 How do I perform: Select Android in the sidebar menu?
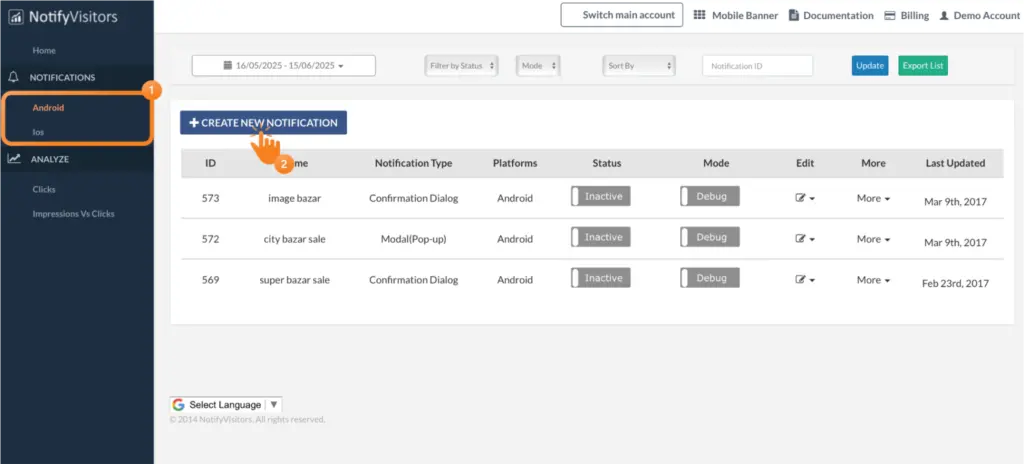click(48, 107)
